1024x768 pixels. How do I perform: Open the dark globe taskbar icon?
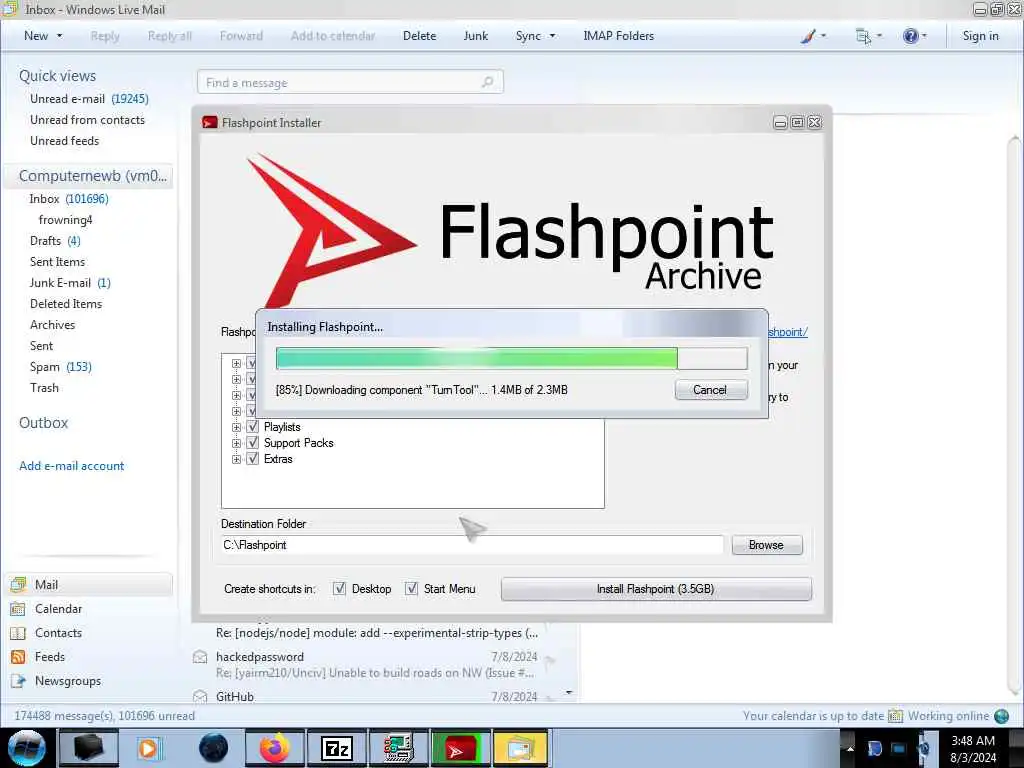[x=213, y=748]
